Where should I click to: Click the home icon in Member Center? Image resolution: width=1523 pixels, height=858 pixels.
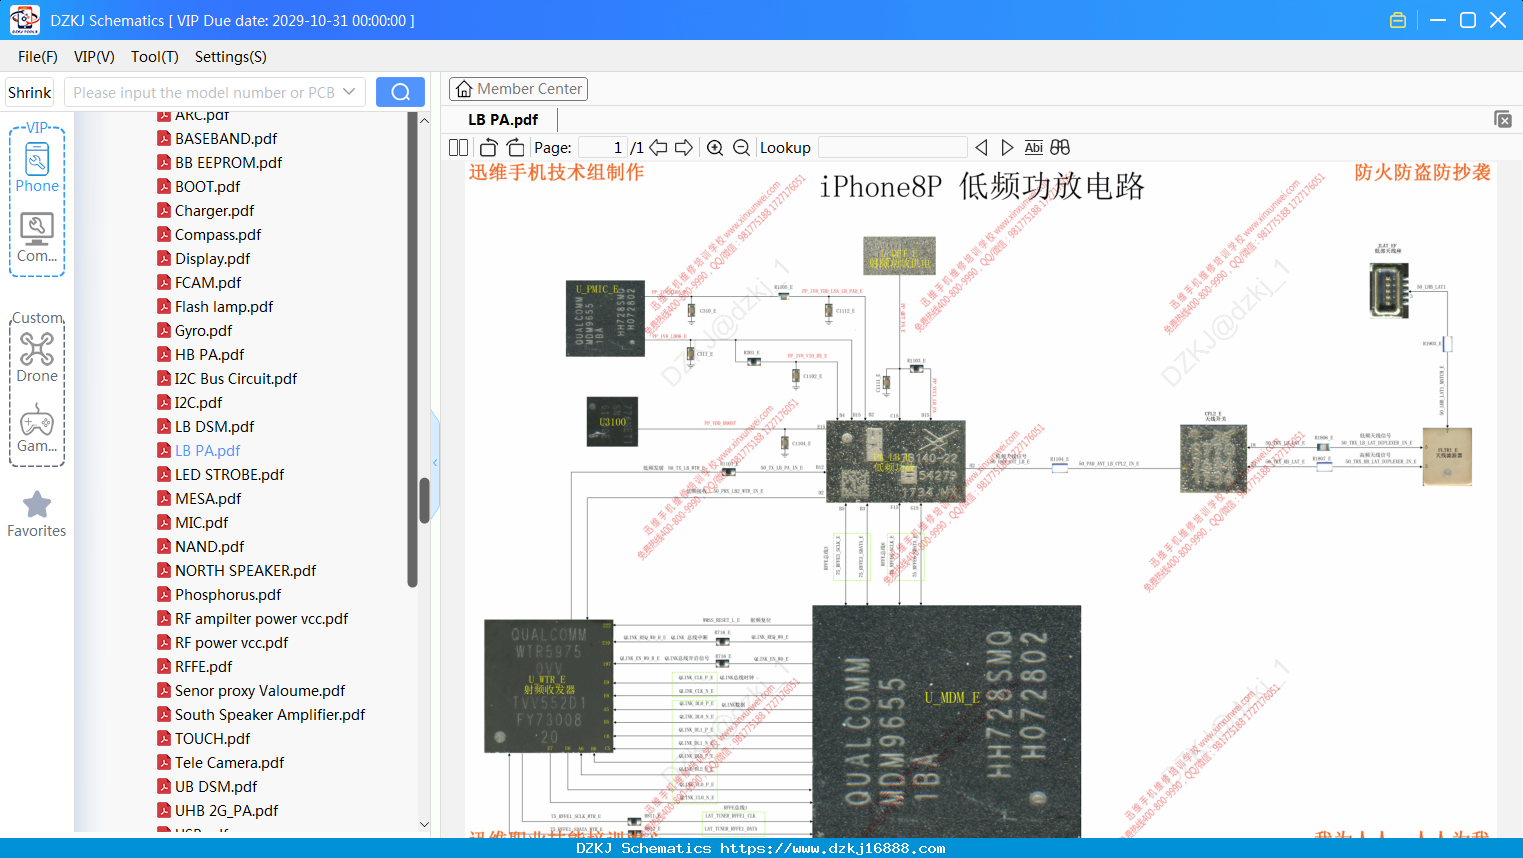(464, 89)
